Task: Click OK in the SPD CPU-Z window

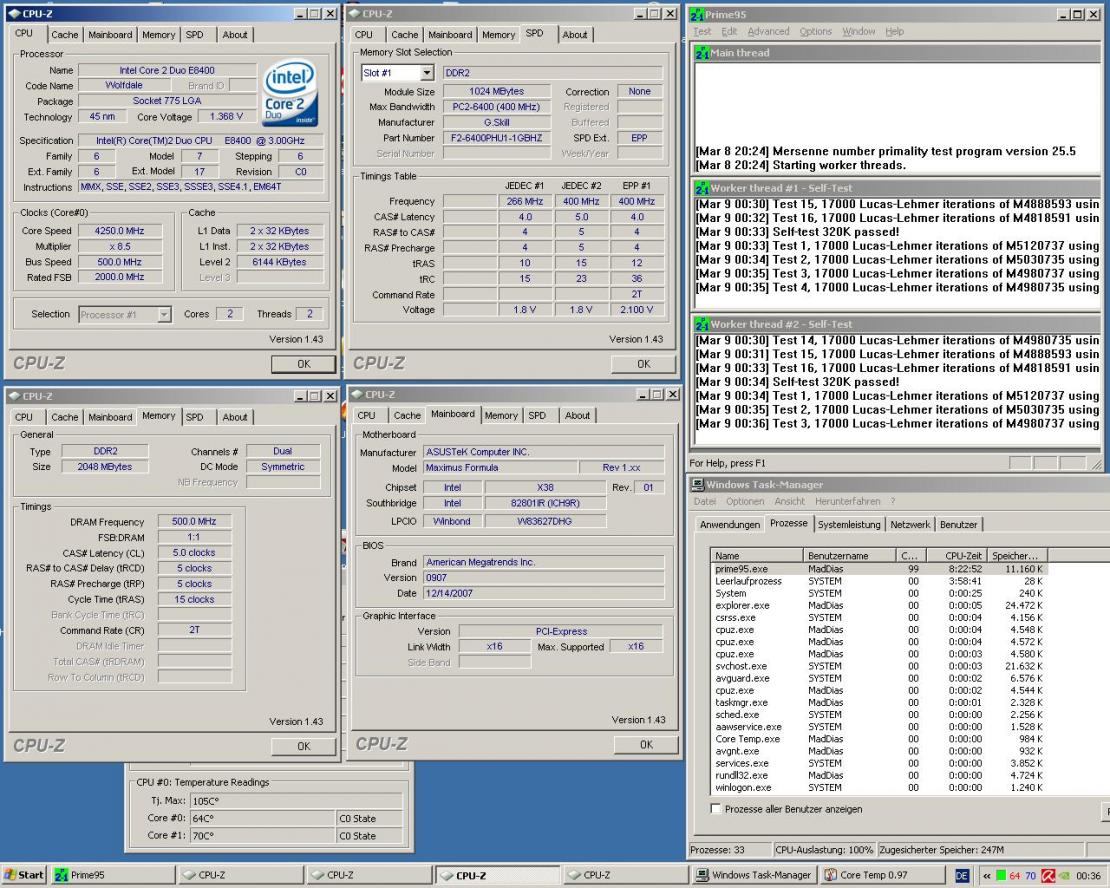Action: point(643,364)
